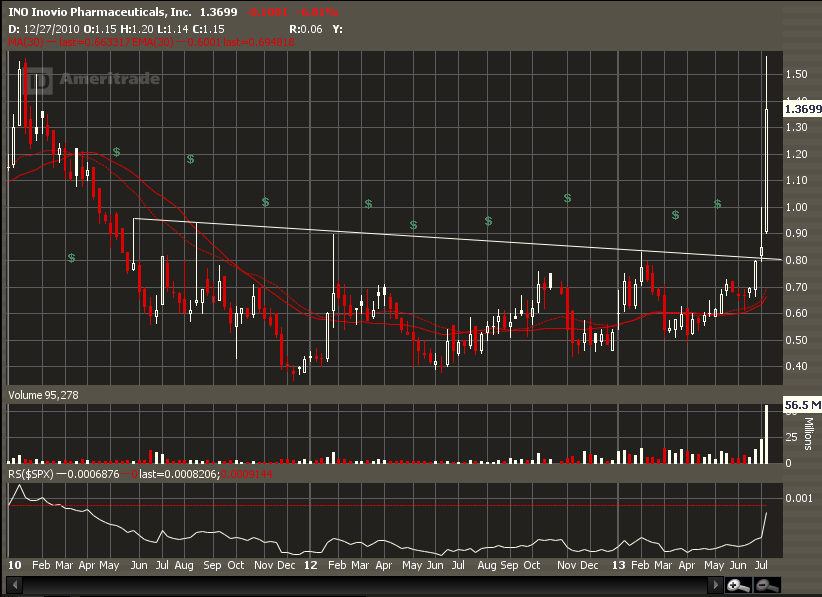Click the EMA(30) indicator label
The image size is (822, 597).
tap(165, 42)
